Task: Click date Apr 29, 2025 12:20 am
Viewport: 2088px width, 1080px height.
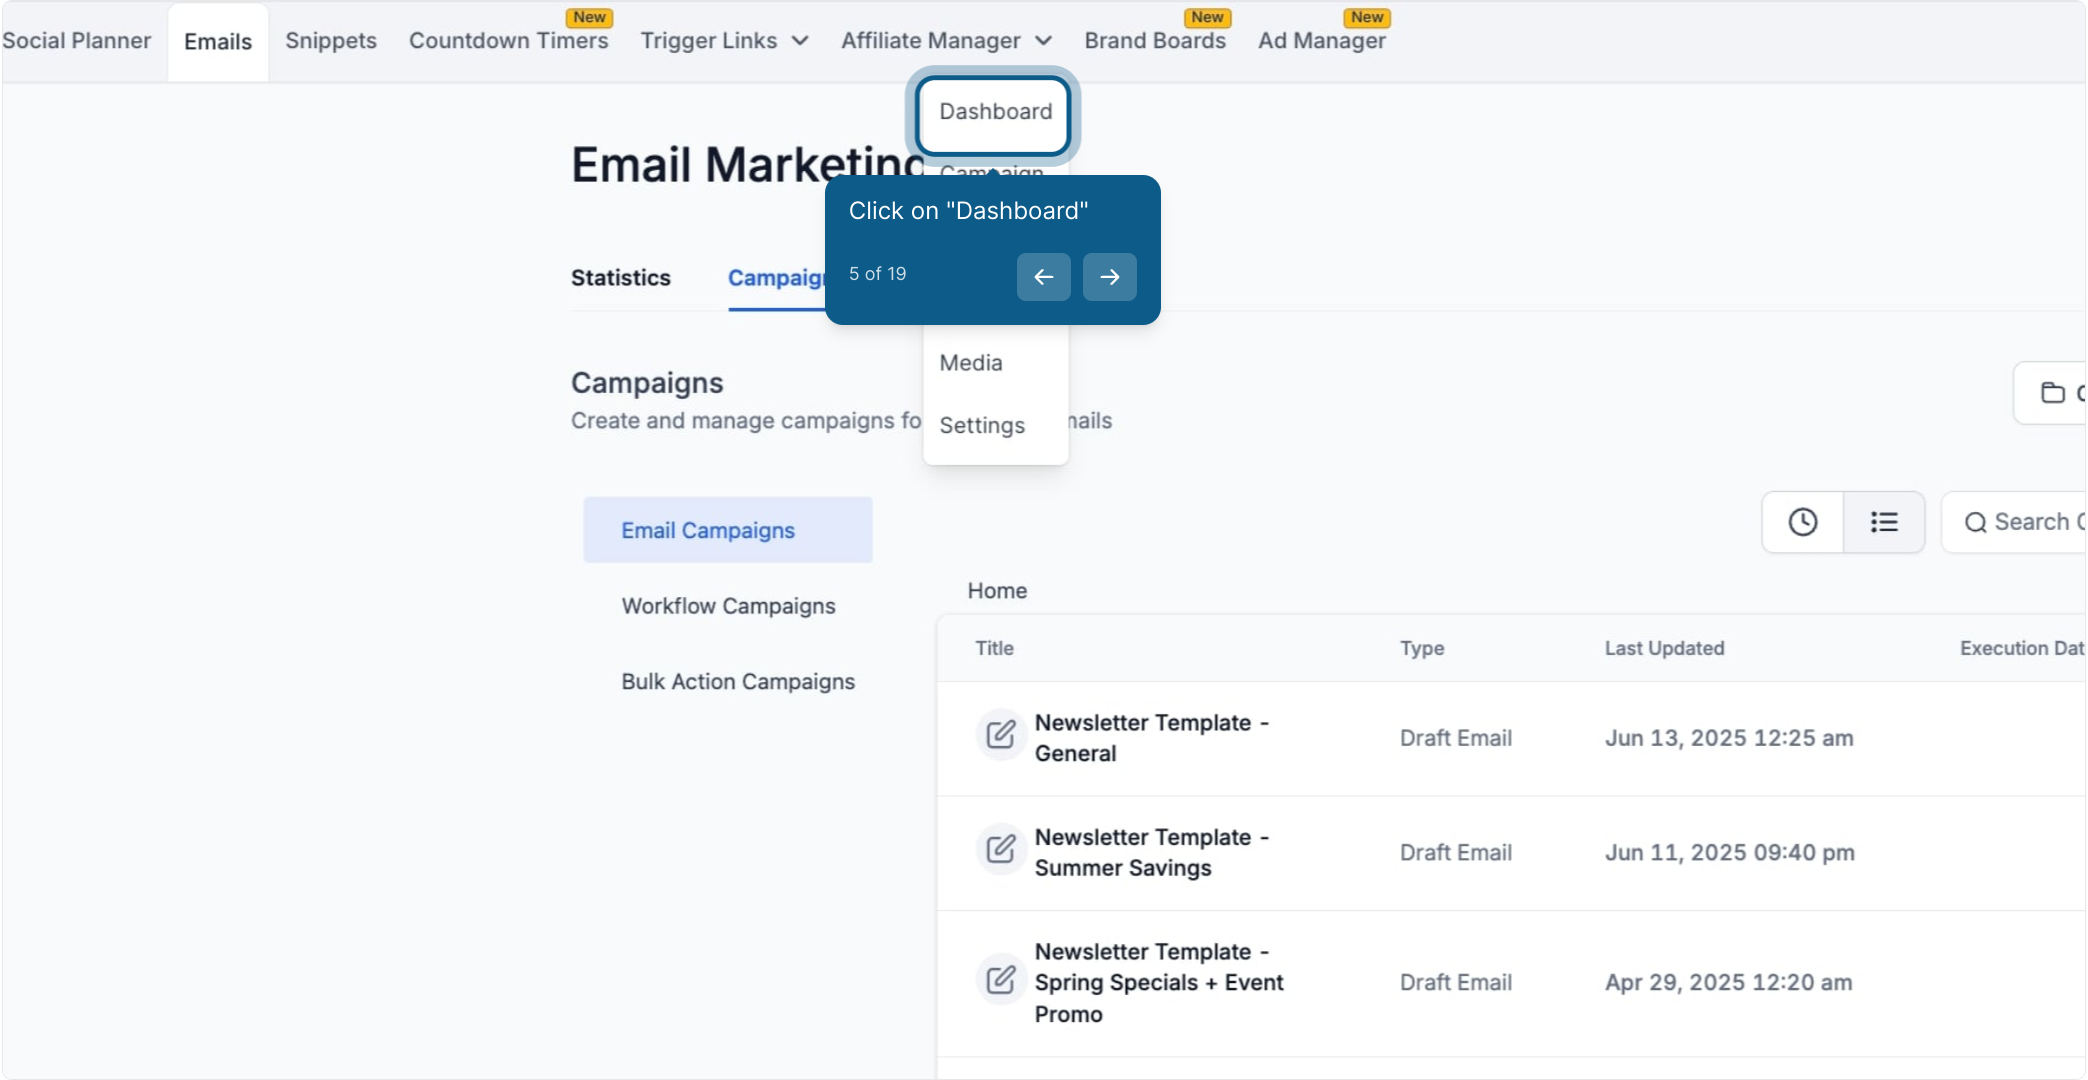Action: click(x=1729, y=983)
